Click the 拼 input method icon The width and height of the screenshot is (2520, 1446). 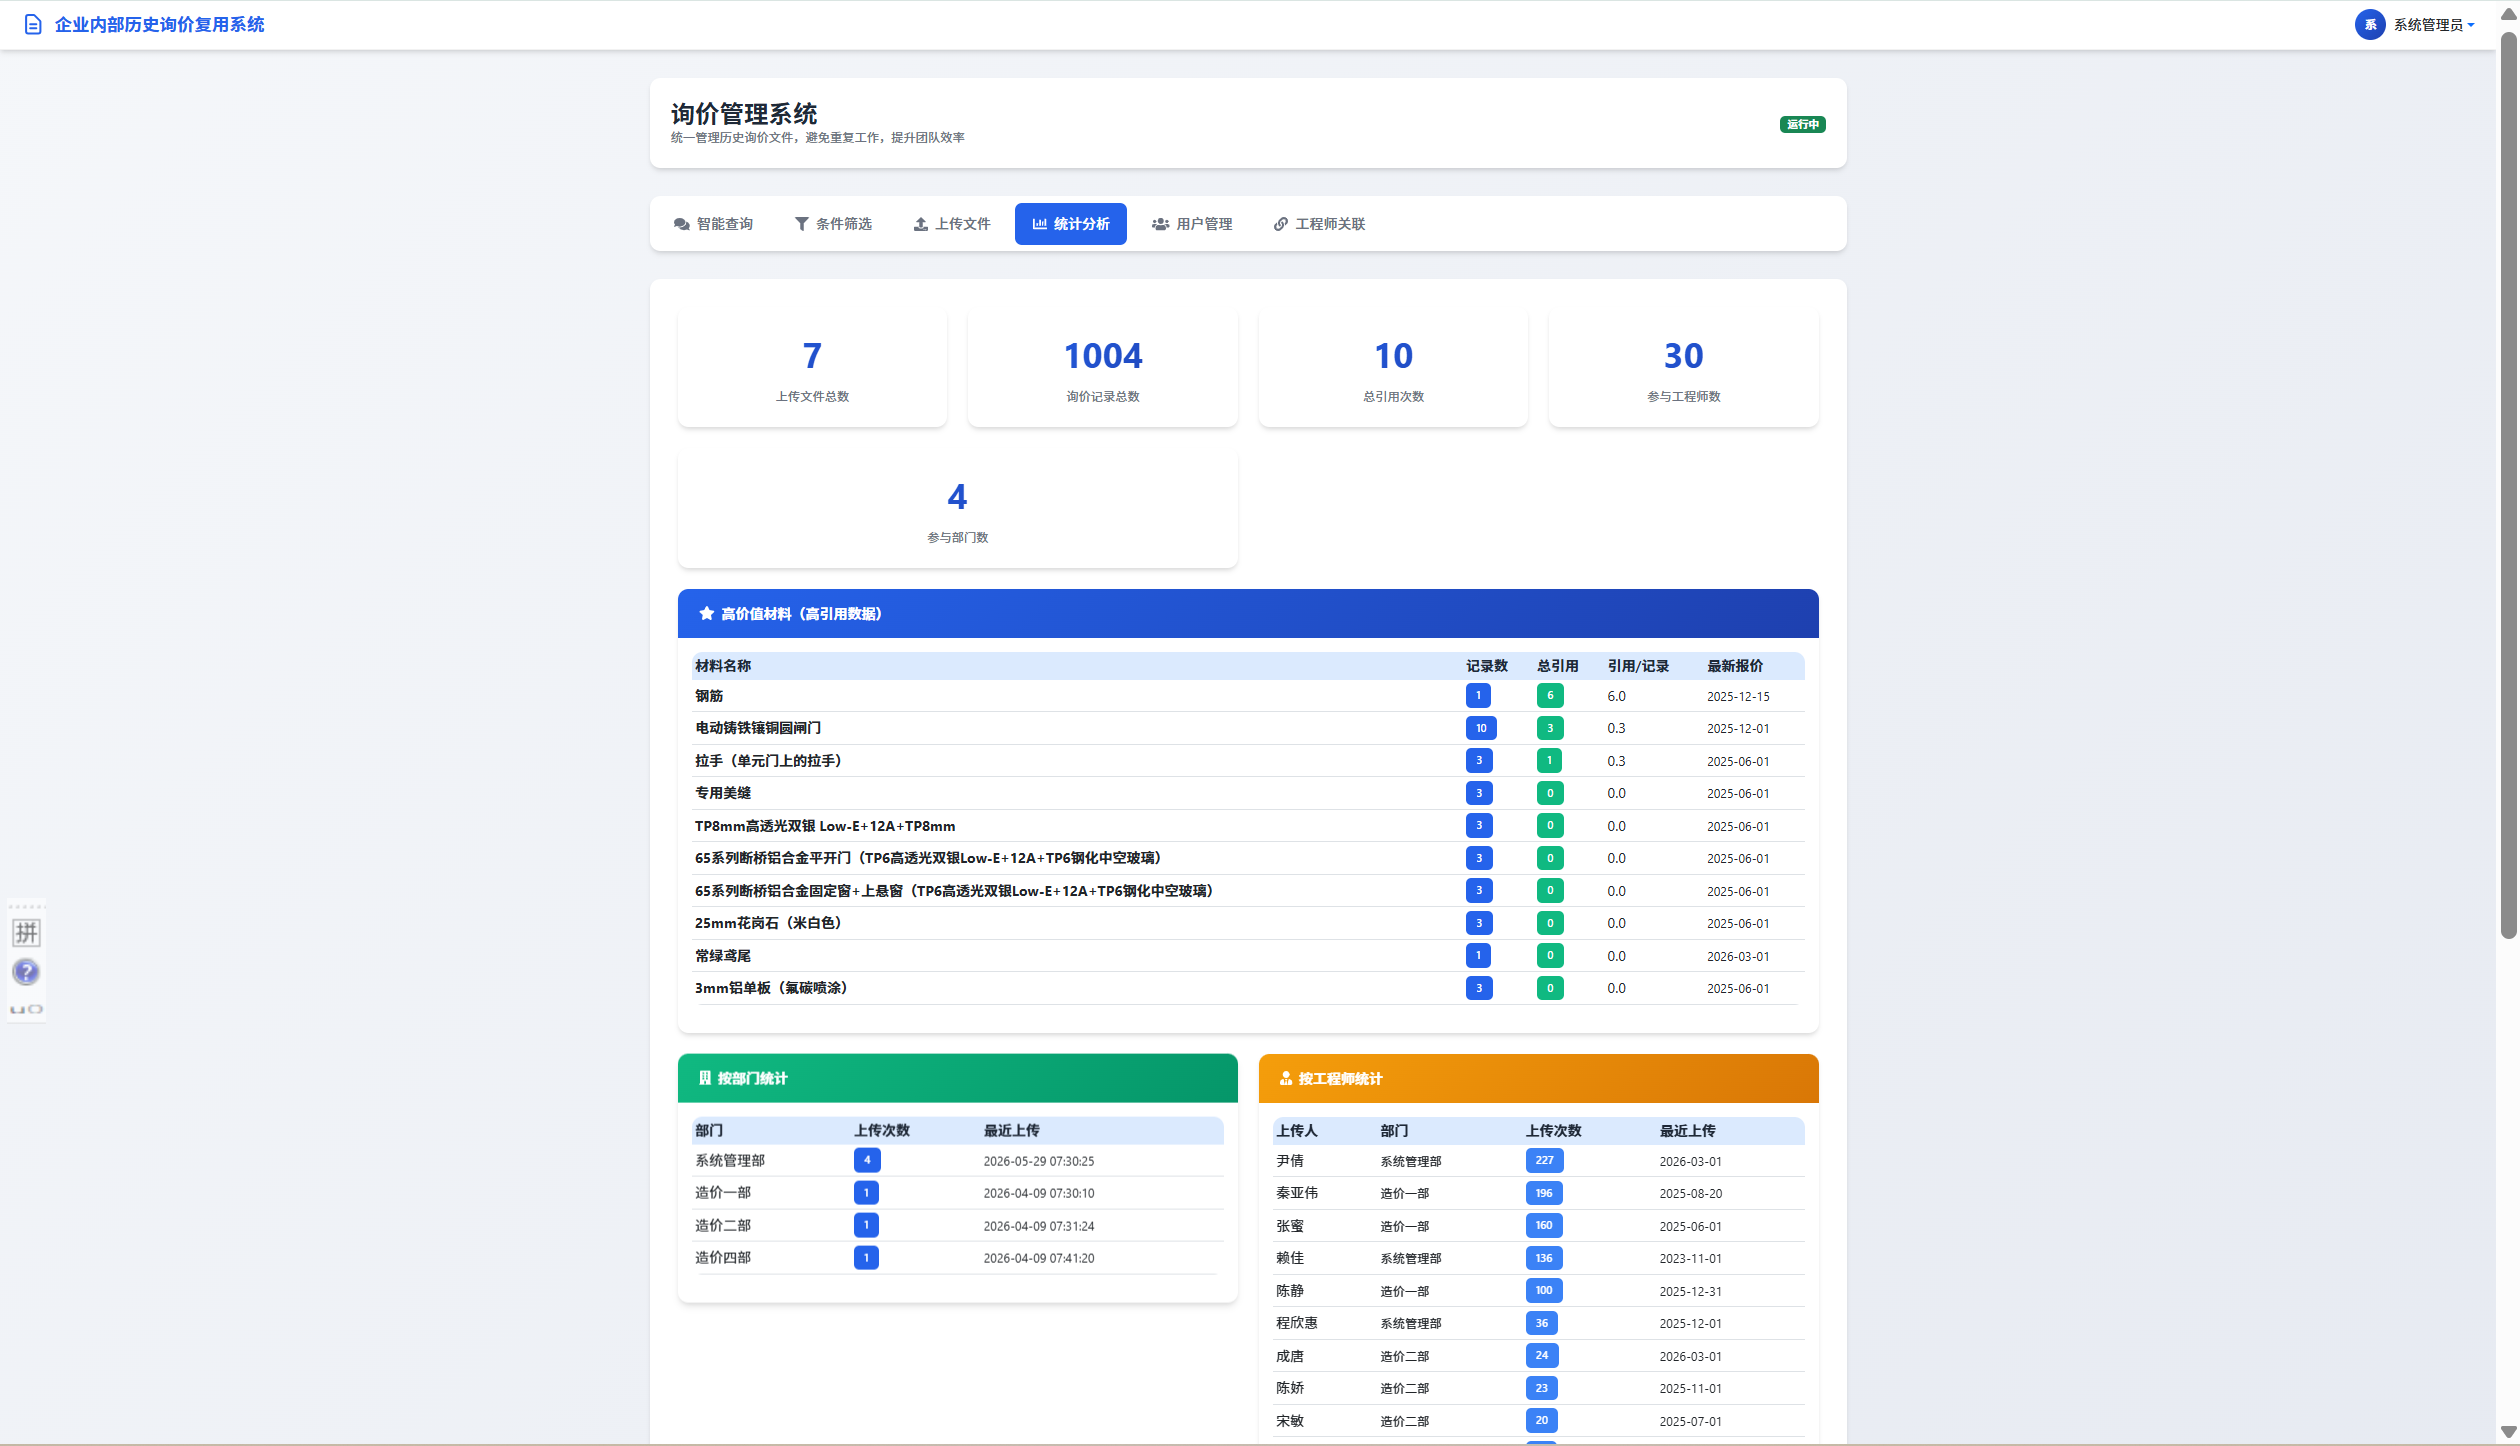pyautogui.click(x=26, y=933)
